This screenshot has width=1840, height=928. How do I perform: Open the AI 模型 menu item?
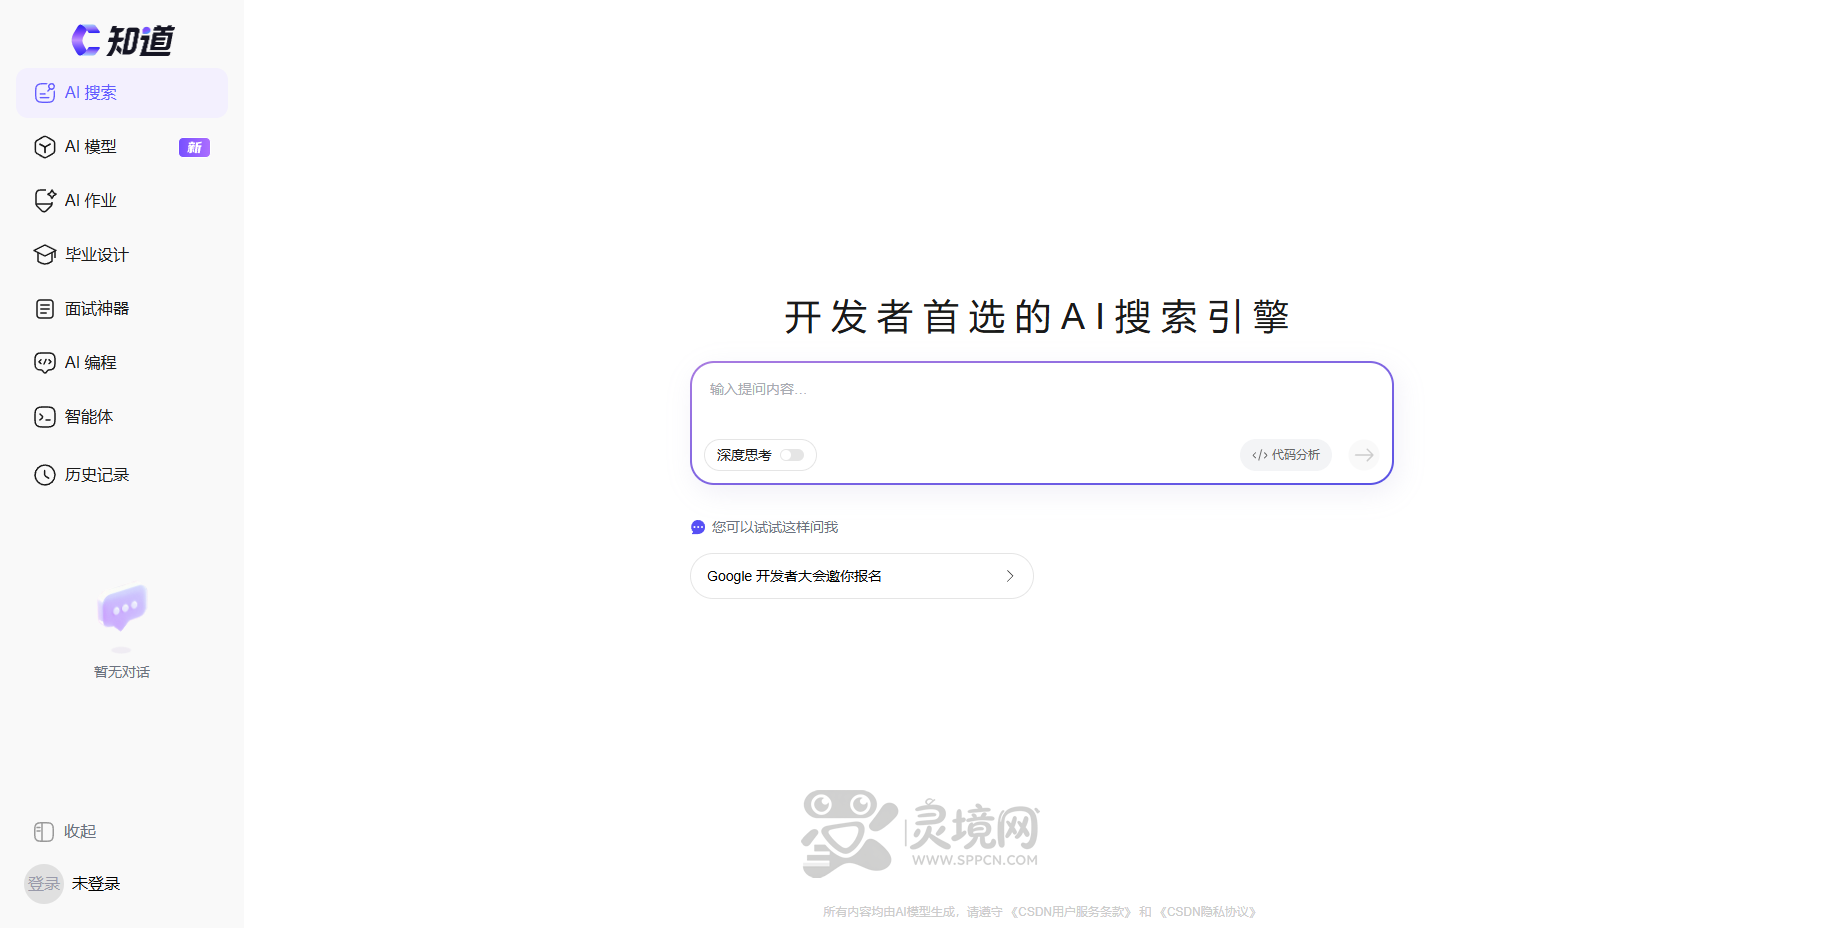tap(122, 147)
